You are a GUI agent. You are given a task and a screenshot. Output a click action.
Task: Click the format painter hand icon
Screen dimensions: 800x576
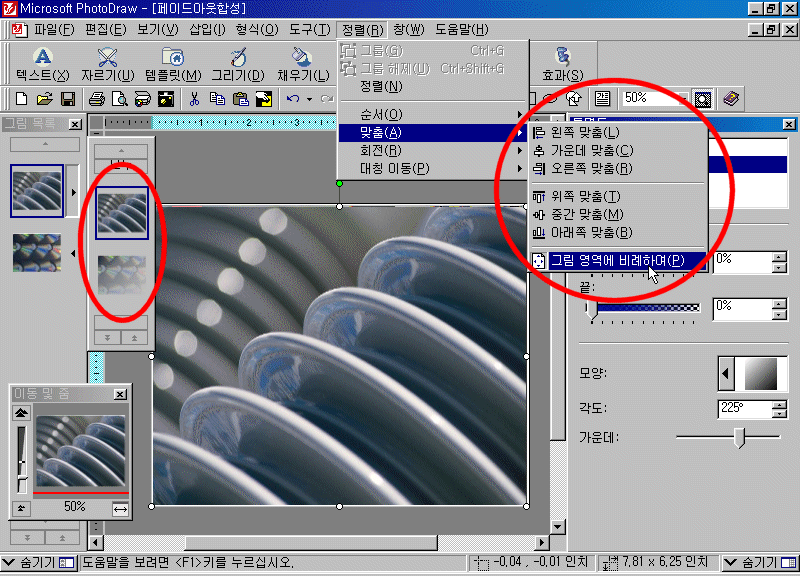(x=264, y=98)
